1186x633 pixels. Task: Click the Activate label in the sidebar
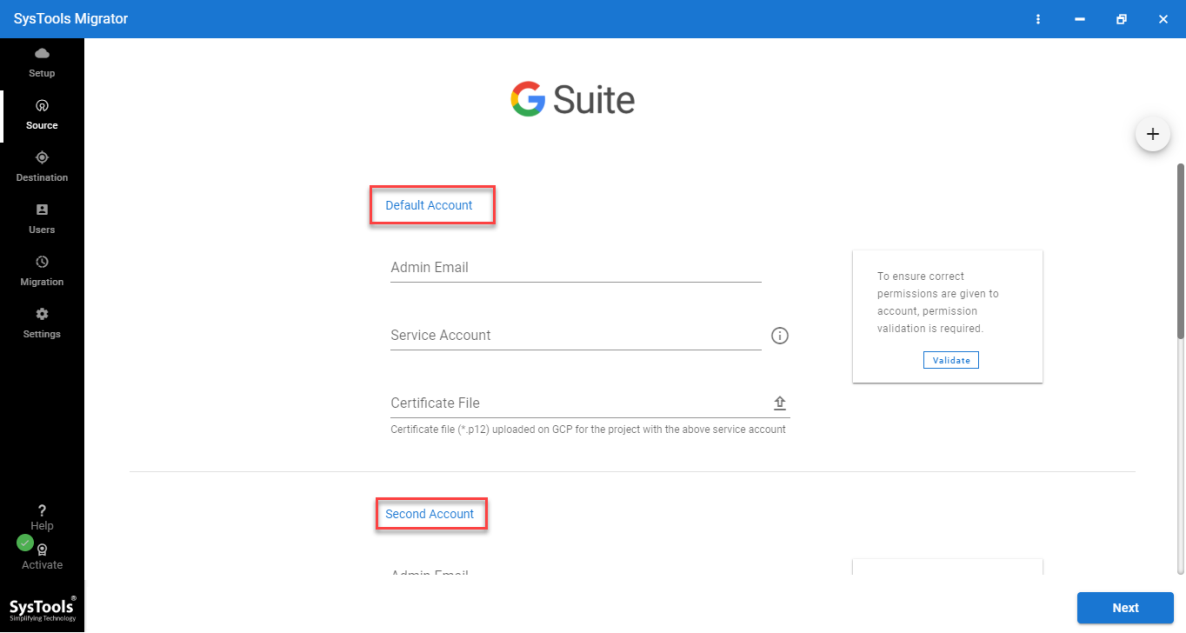(42, 565)
